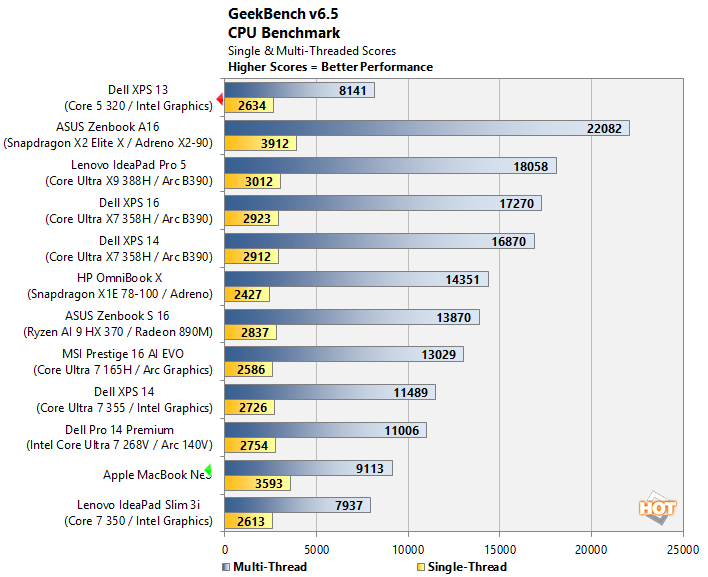Viewport: 708px width, 577px height.
Task: Select "(Snapdragon X1E 78-100 / Adreno)" text
Action: 120,294
